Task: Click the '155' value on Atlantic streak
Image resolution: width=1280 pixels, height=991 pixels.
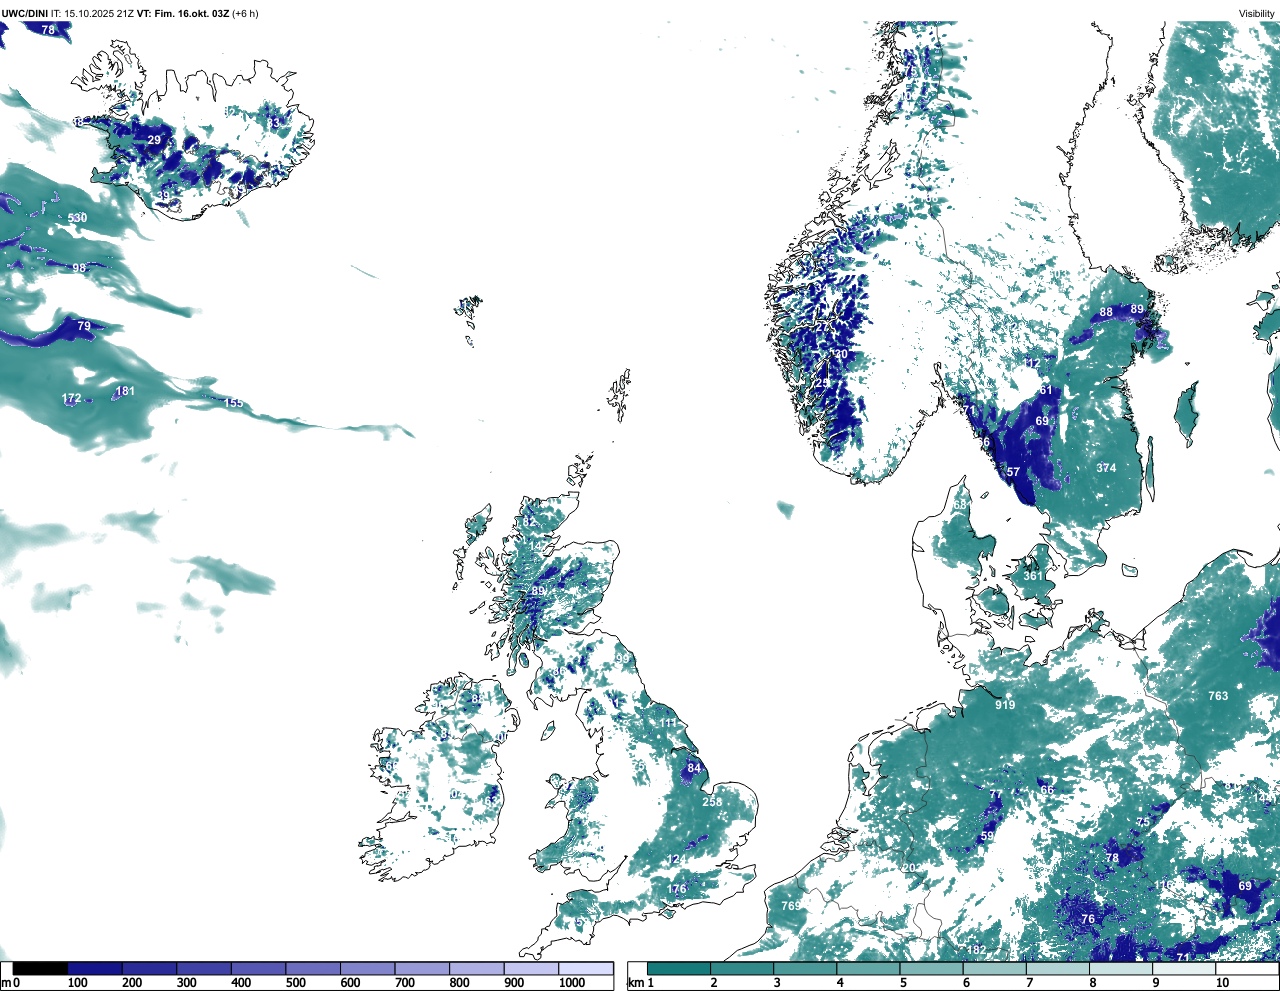Action: click(233, 403)
